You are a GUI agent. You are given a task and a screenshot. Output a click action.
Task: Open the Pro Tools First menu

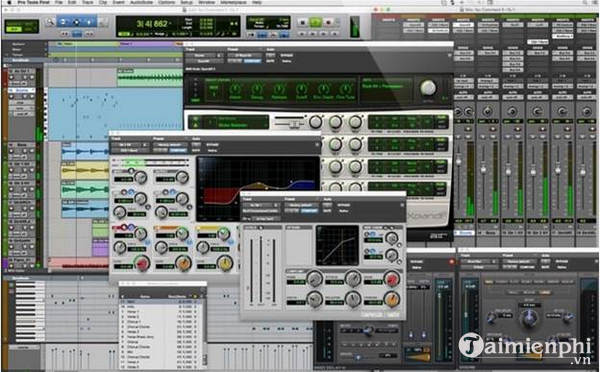pos(34,2)
